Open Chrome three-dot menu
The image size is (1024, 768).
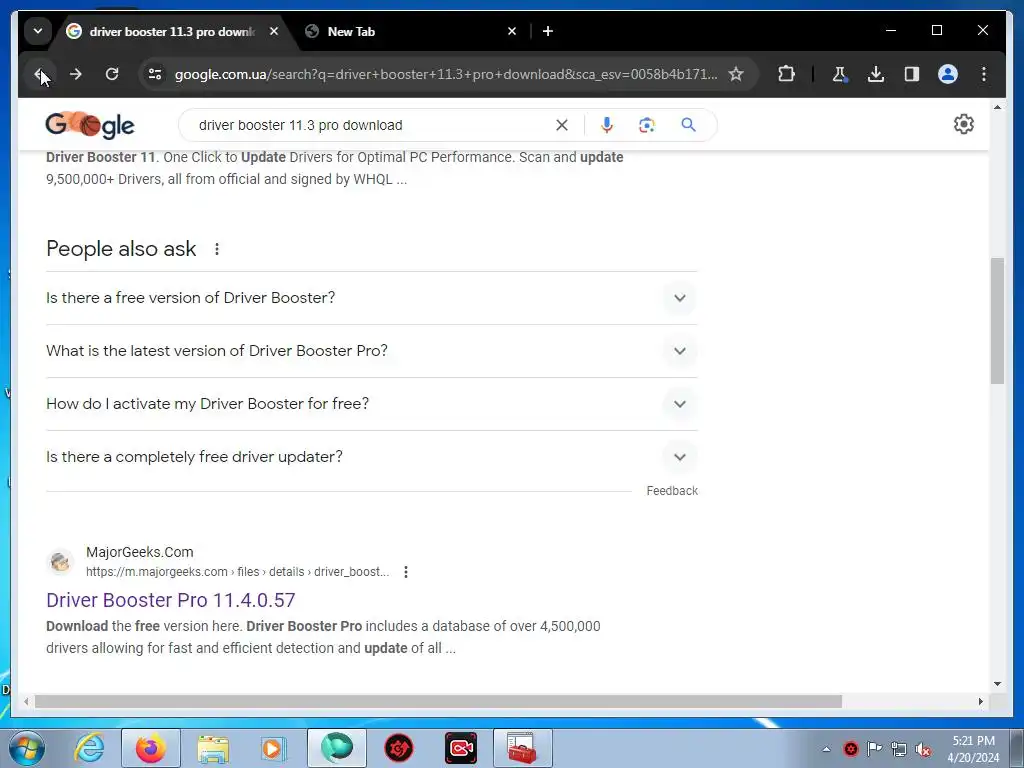pos(984,74)
